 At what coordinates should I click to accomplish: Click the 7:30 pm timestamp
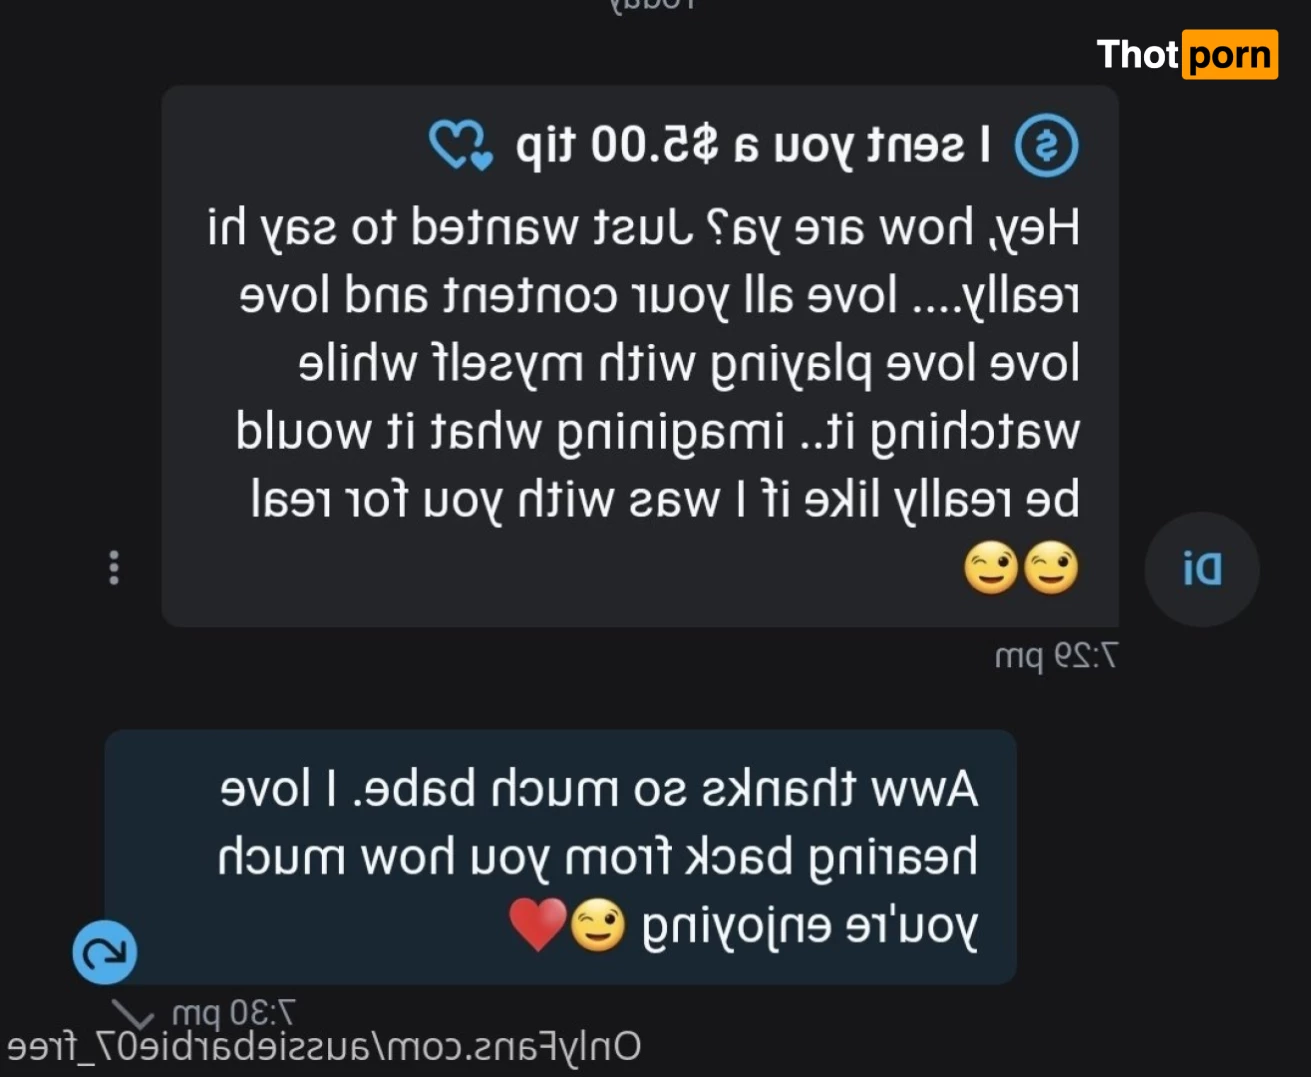click(234, 1013)
